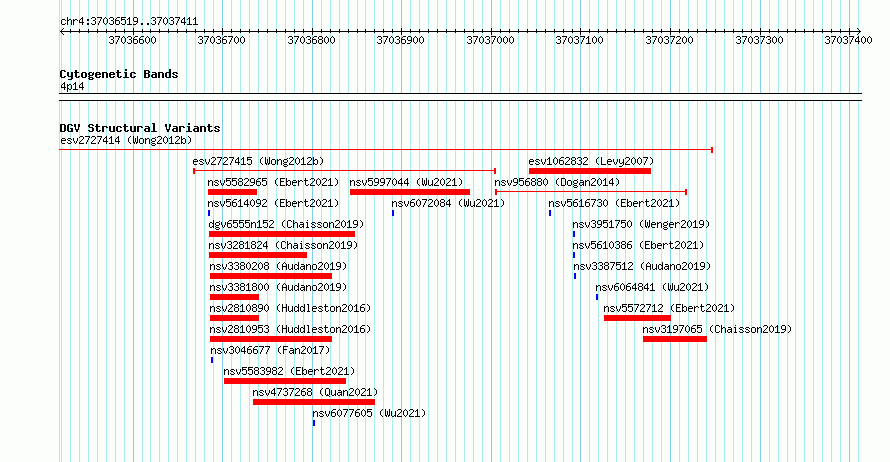Click the blue tick under nsv5616730
This screenshot has height=462, width=890.
[549, 213]
